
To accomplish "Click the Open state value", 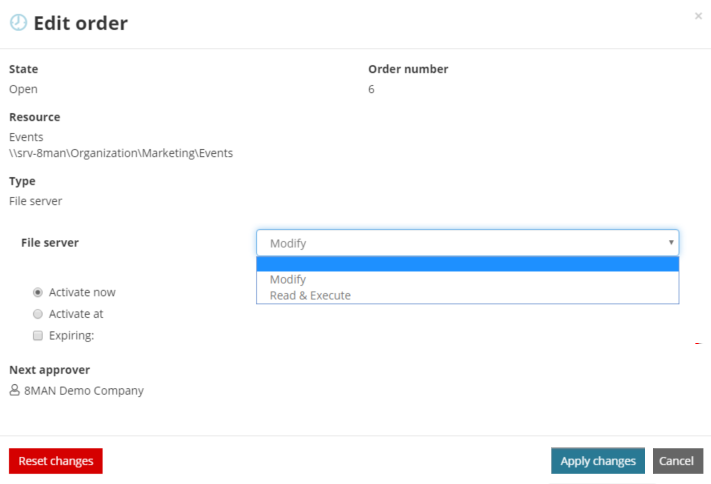I will 23,89.
